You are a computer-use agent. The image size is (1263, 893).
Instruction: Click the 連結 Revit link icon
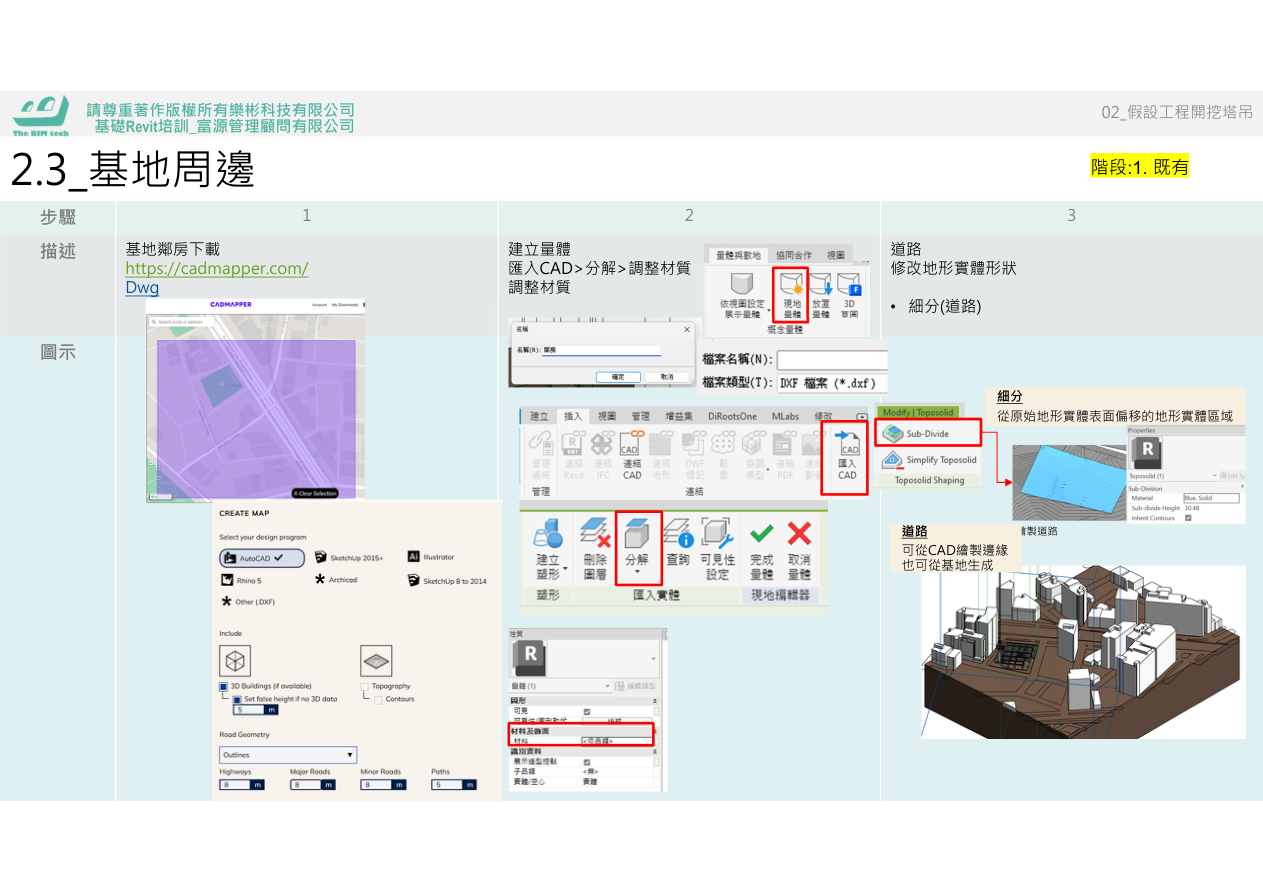pos(573,455)
